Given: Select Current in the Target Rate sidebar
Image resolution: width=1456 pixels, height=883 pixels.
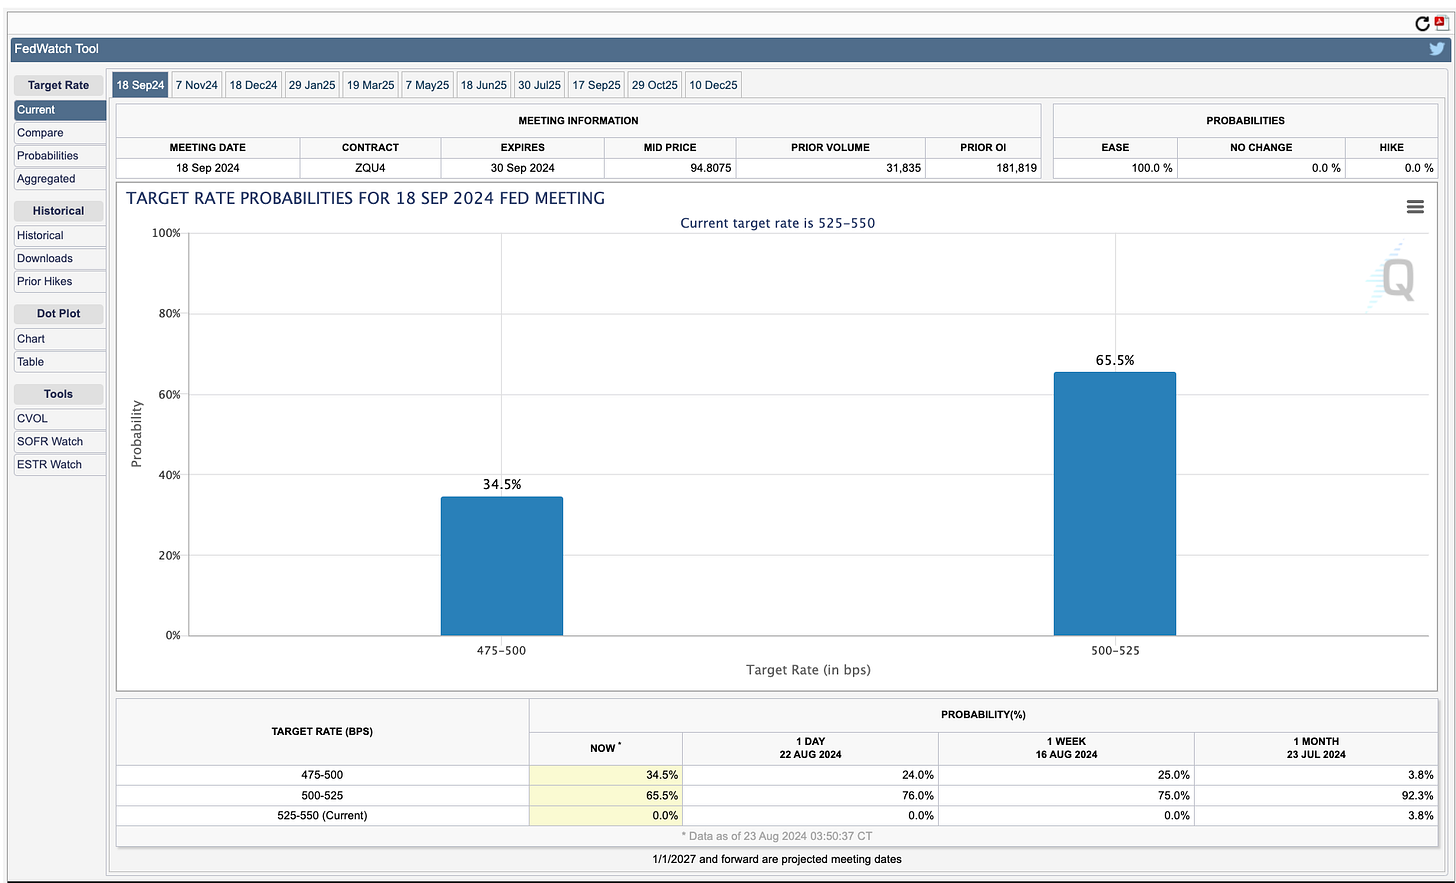Looking at the screenshot, I should click(x=60, y=110).
